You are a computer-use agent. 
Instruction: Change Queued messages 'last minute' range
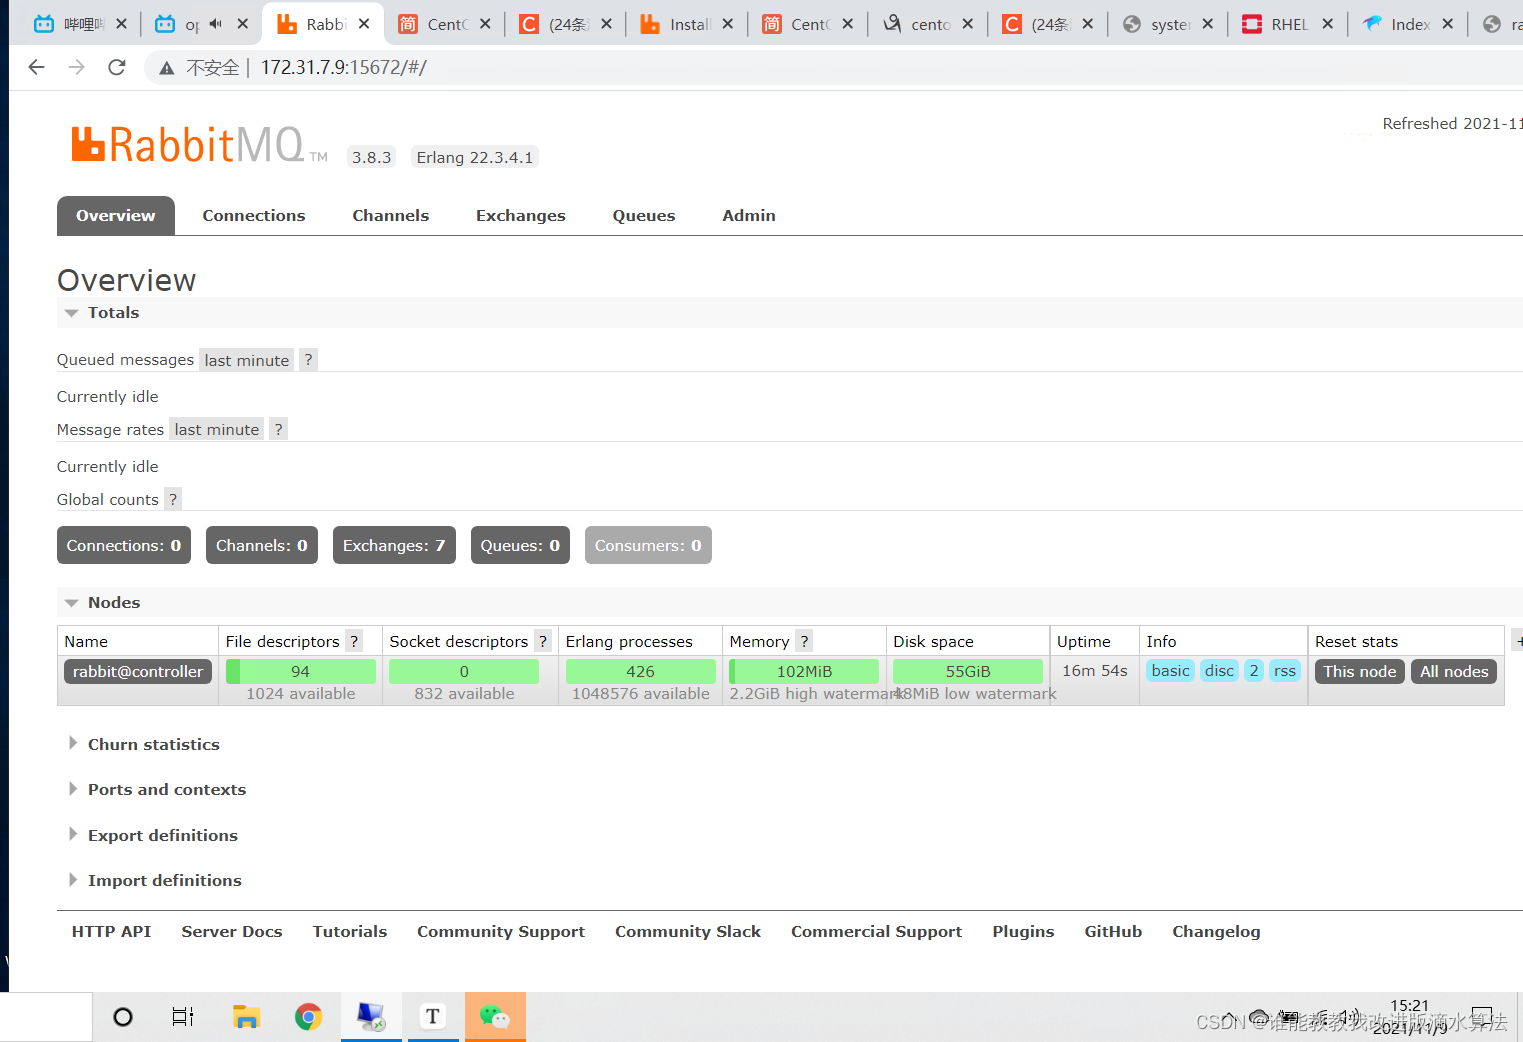tap(247, 360)
